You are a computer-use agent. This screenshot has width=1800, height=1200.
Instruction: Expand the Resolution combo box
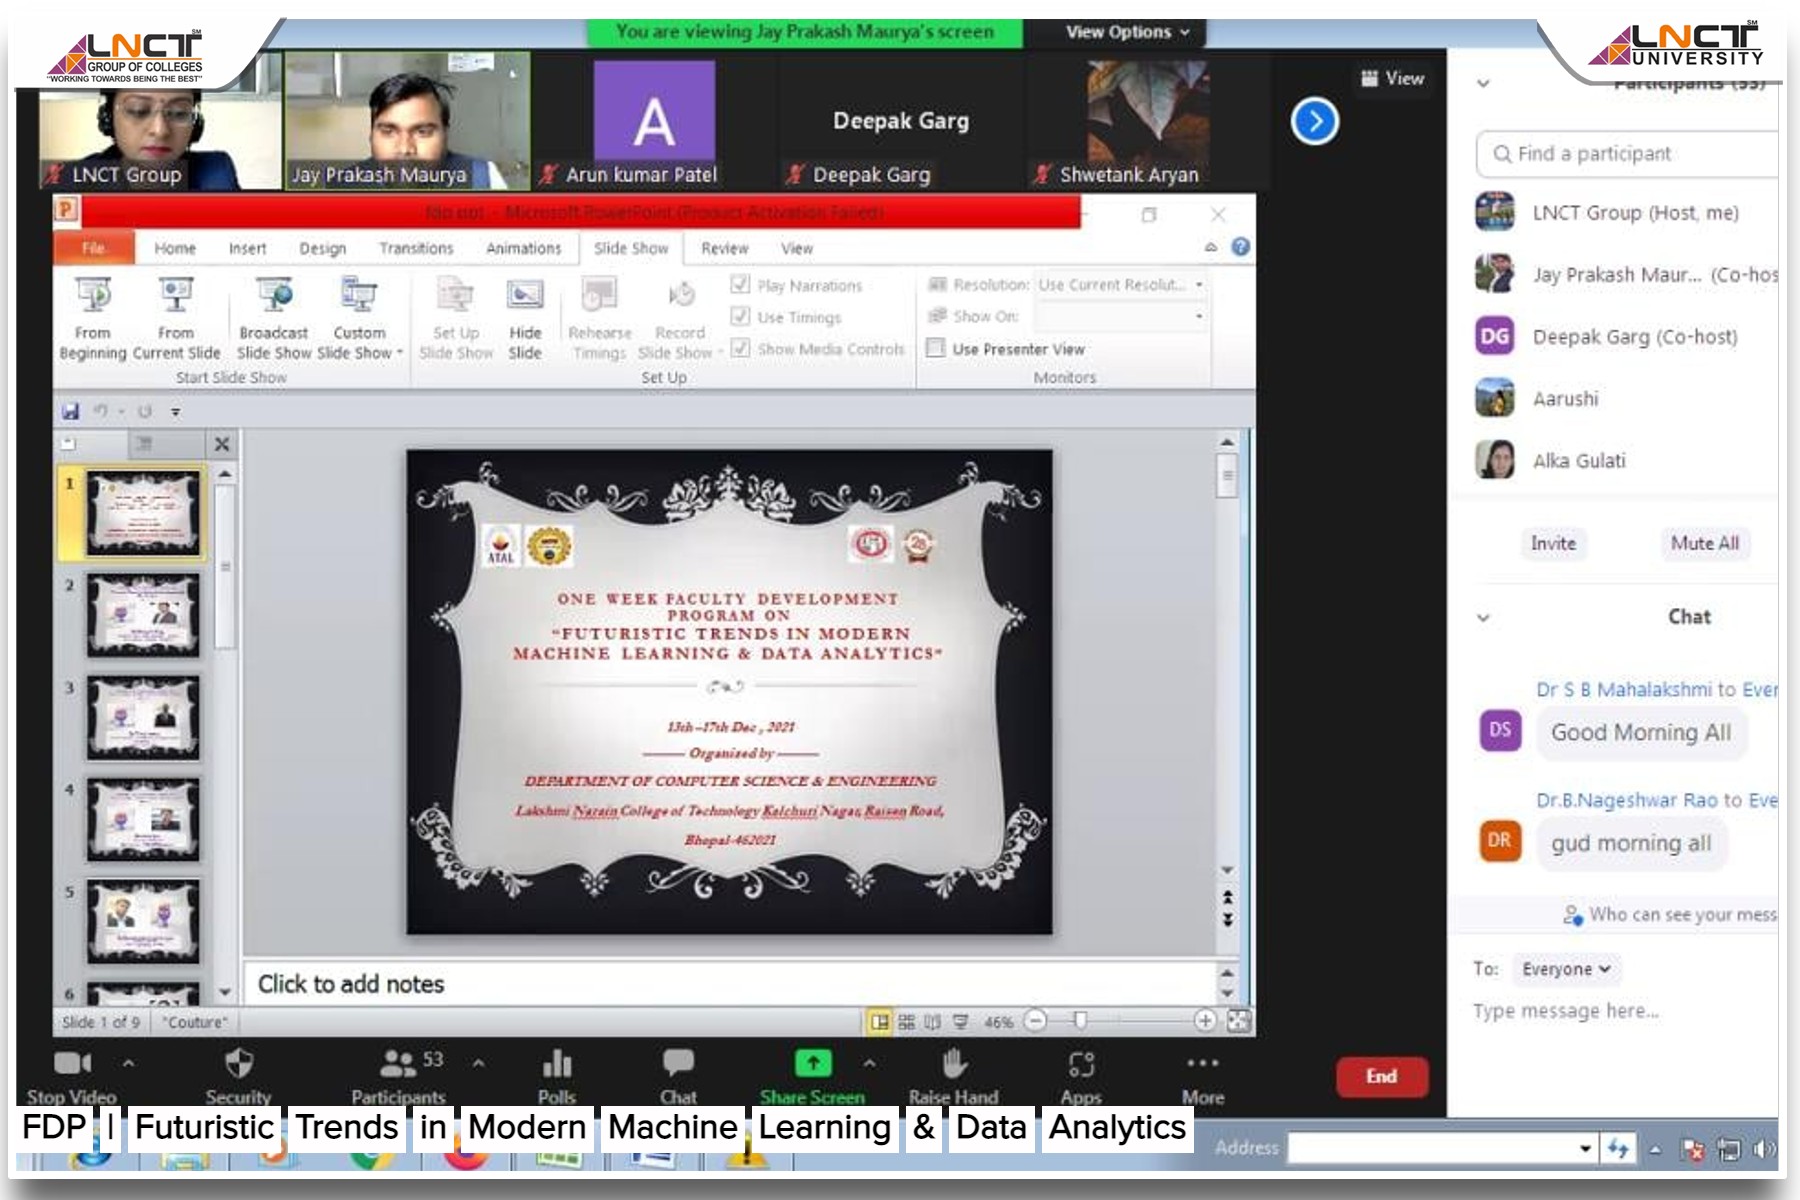1198,285
